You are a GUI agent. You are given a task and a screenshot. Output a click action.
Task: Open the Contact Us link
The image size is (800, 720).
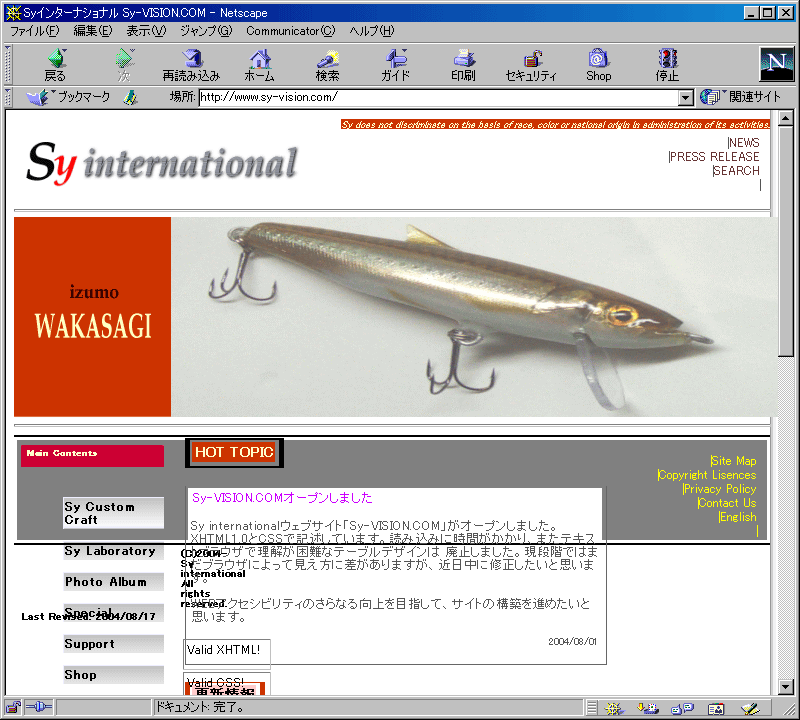click(727, 503)
